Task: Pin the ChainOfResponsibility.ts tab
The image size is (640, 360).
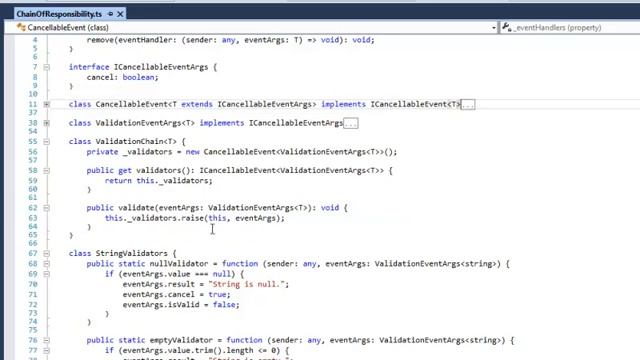Action: pos(110,14)
